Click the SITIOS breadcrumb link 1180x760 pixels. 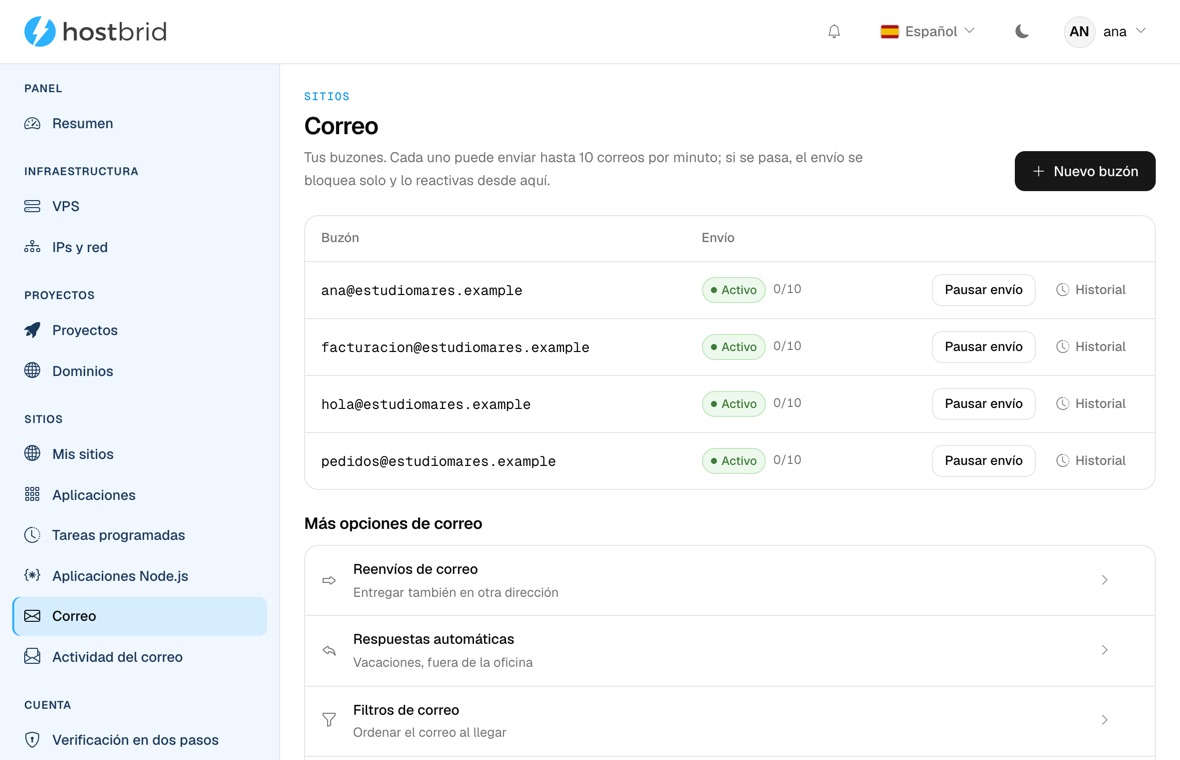tap(327, 96)
